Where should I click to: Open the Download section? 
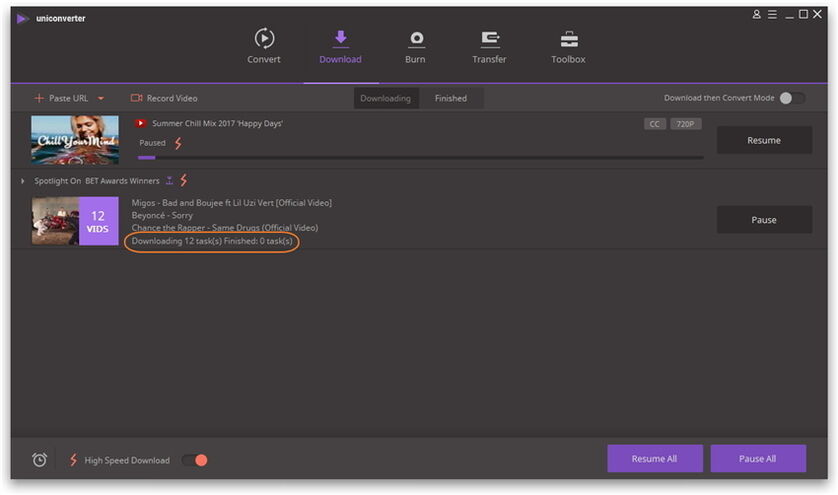coord(340,46)
